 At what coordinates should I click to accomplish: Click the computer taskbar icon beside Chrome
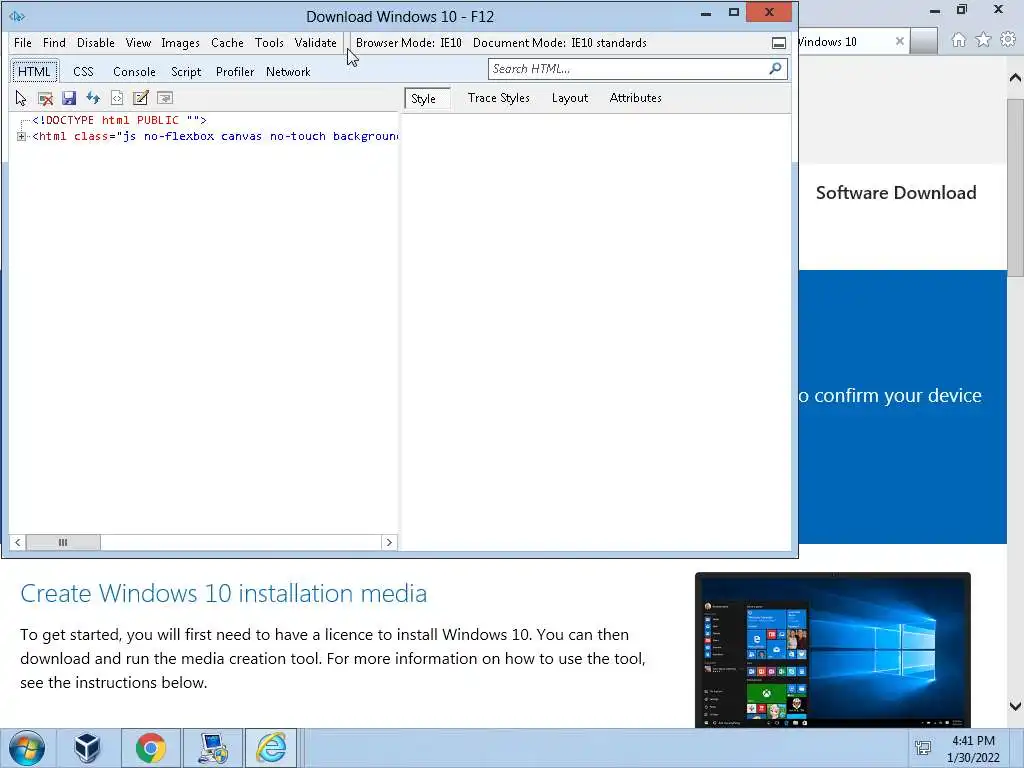[x=213, y=748]
